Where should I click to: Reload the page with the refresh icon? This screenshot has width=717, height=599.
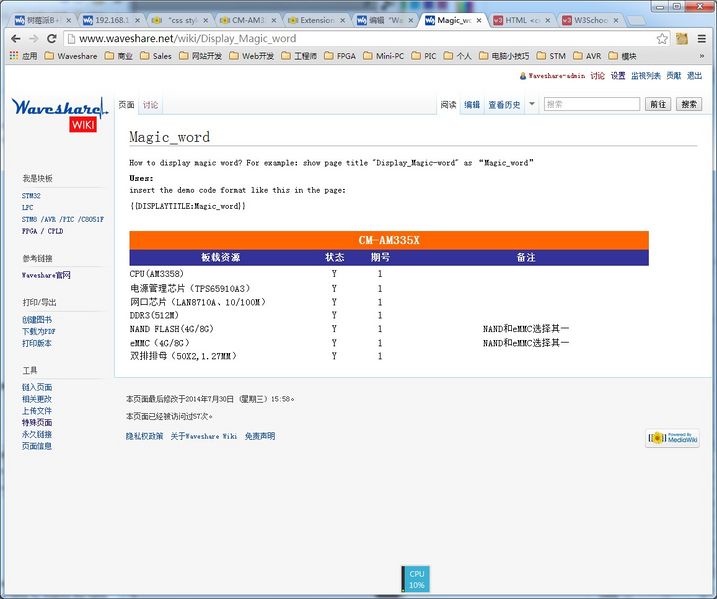[x=52, y=39]
